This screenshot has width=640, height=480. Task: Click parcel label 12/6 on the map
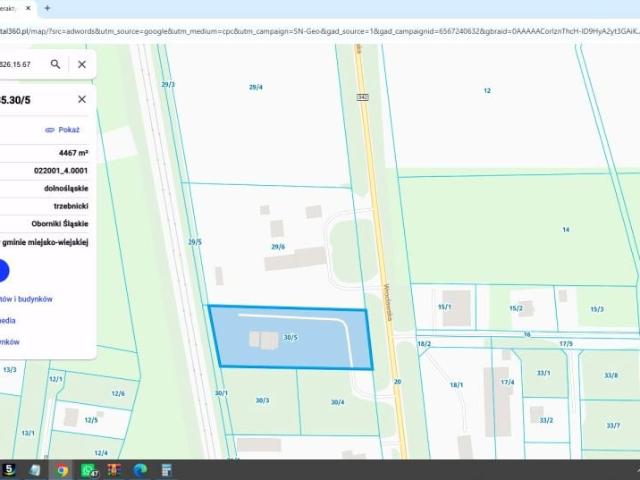click(x=118, y=393)
